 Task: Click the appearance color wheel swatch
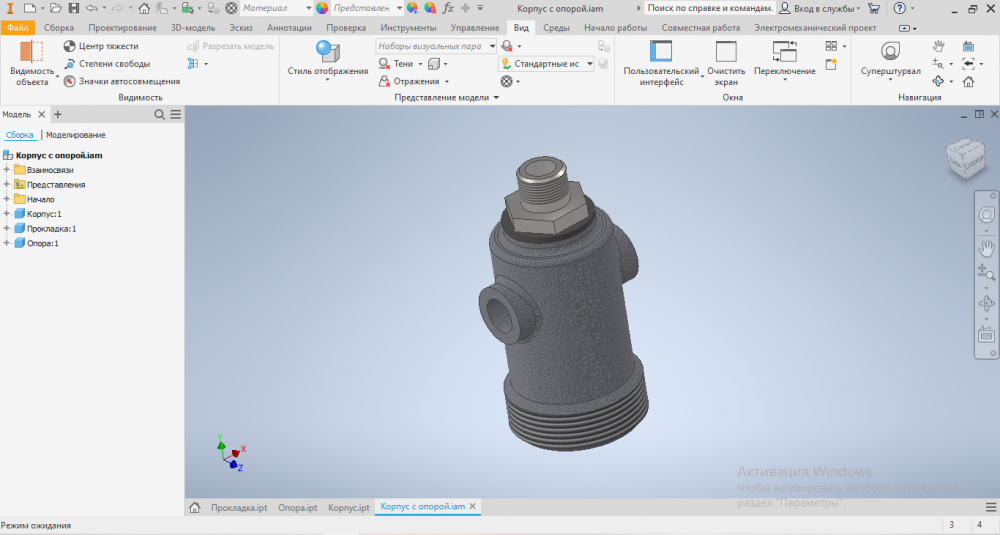[x=322, y=8]
